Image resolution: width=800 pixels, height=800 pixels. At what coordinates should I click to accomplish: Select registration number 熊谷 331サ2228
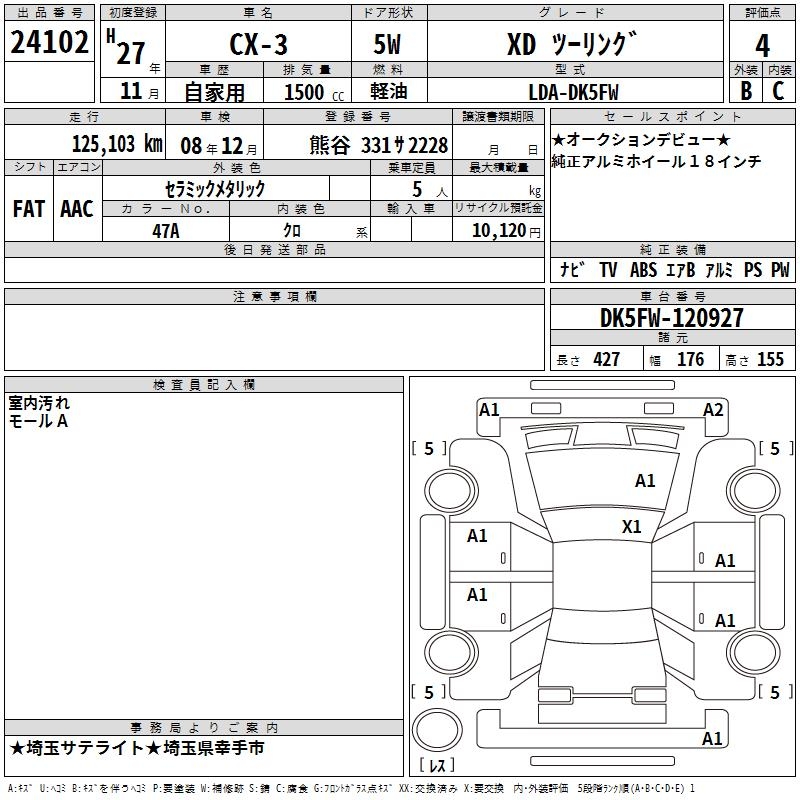(379, 145)
